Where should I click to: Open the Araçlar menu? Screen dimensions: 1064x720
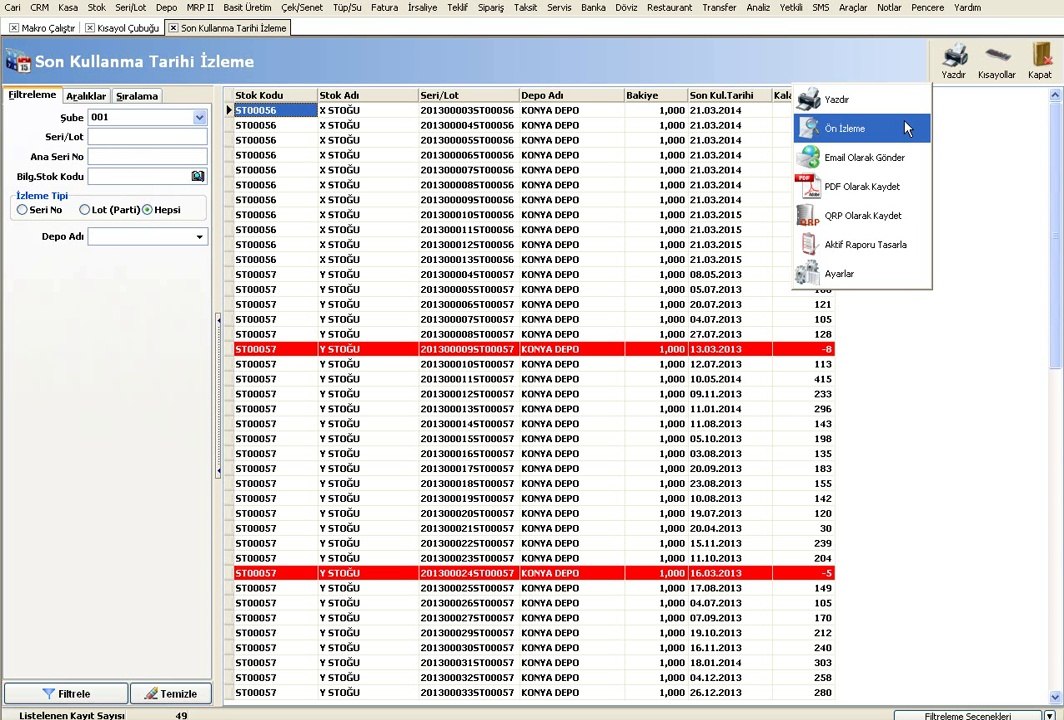point(853,7)
